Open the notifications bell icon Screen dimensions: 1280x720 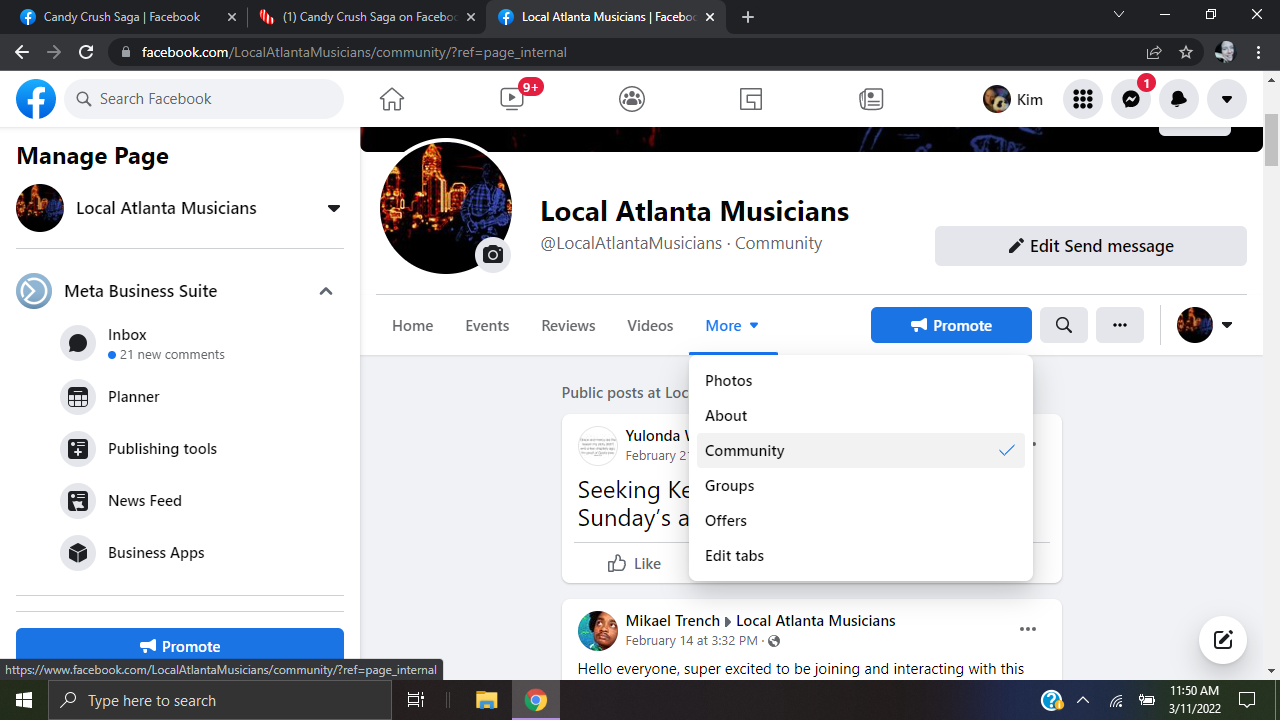pyautogui.click(x=1179, y=99)
